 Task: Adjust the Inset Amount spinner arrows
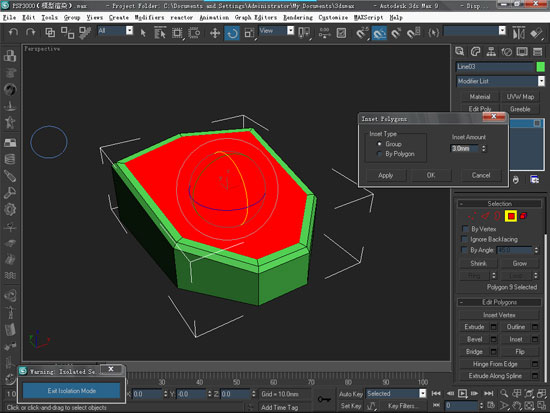pyautogui.click(x=484, y=149)
